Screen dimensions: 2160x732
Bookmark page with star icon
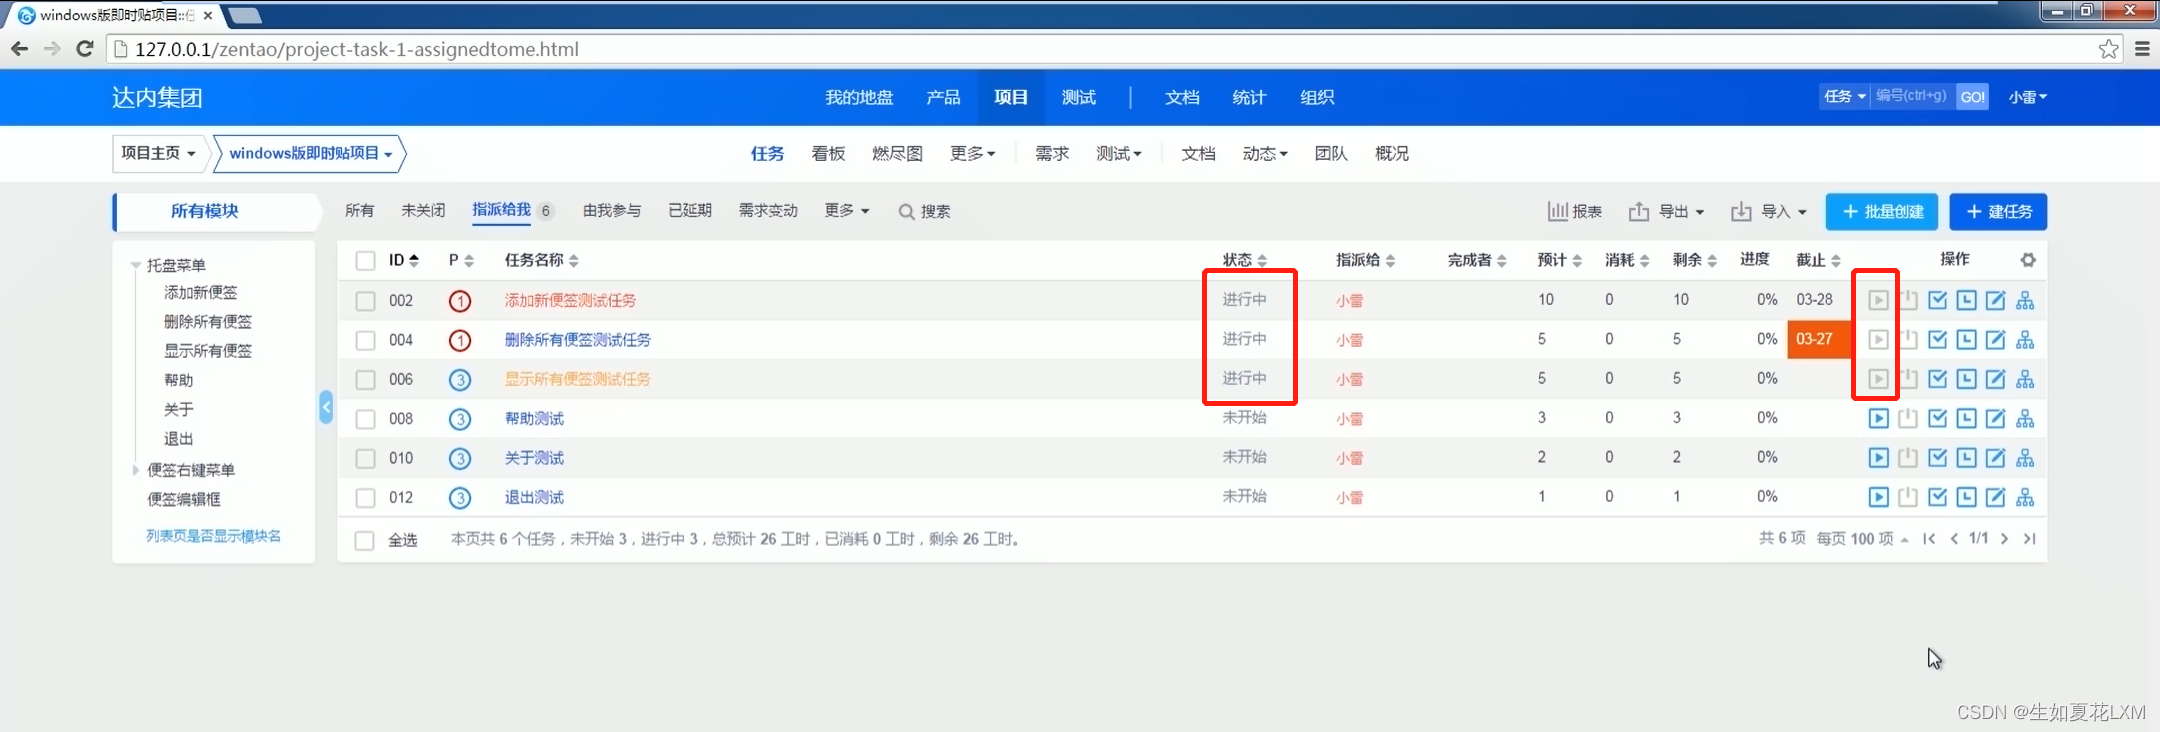2108,49
